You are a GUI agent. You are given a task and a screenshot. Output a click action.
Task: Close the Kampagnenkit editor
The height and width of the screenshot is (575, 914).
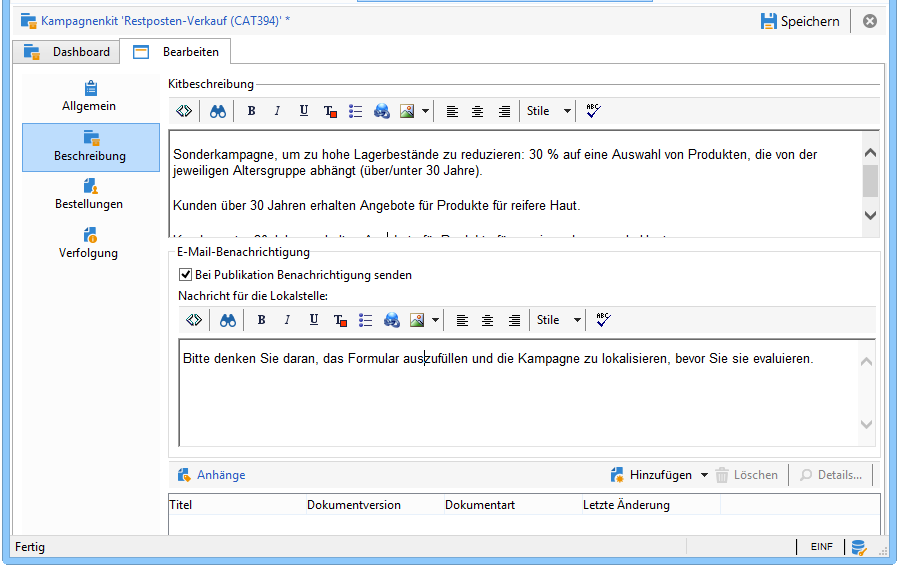pos(870,21)
